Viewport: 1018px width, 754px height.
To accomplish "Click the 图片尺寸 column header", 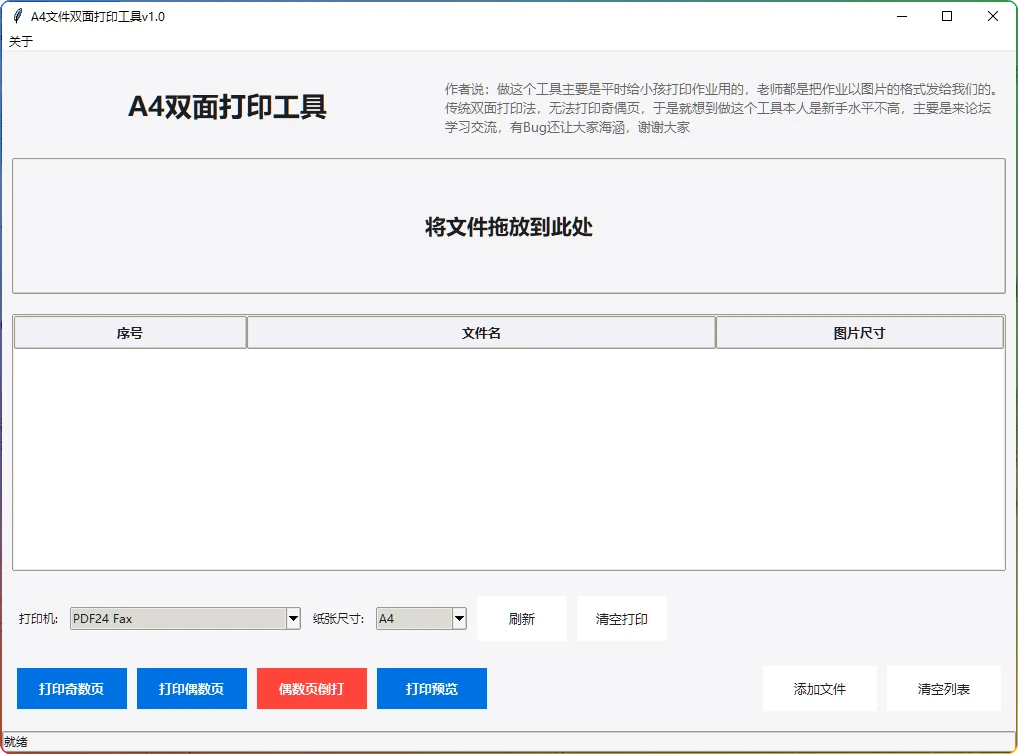I will tap(859, 331).
